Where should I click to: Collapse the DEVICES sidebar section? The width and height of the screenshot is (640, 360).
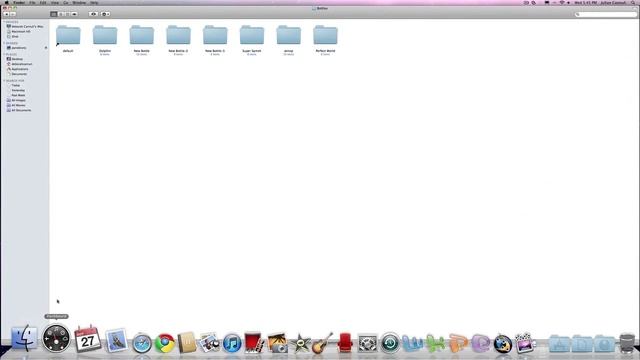pyautogui.click(x=4, y=22)
